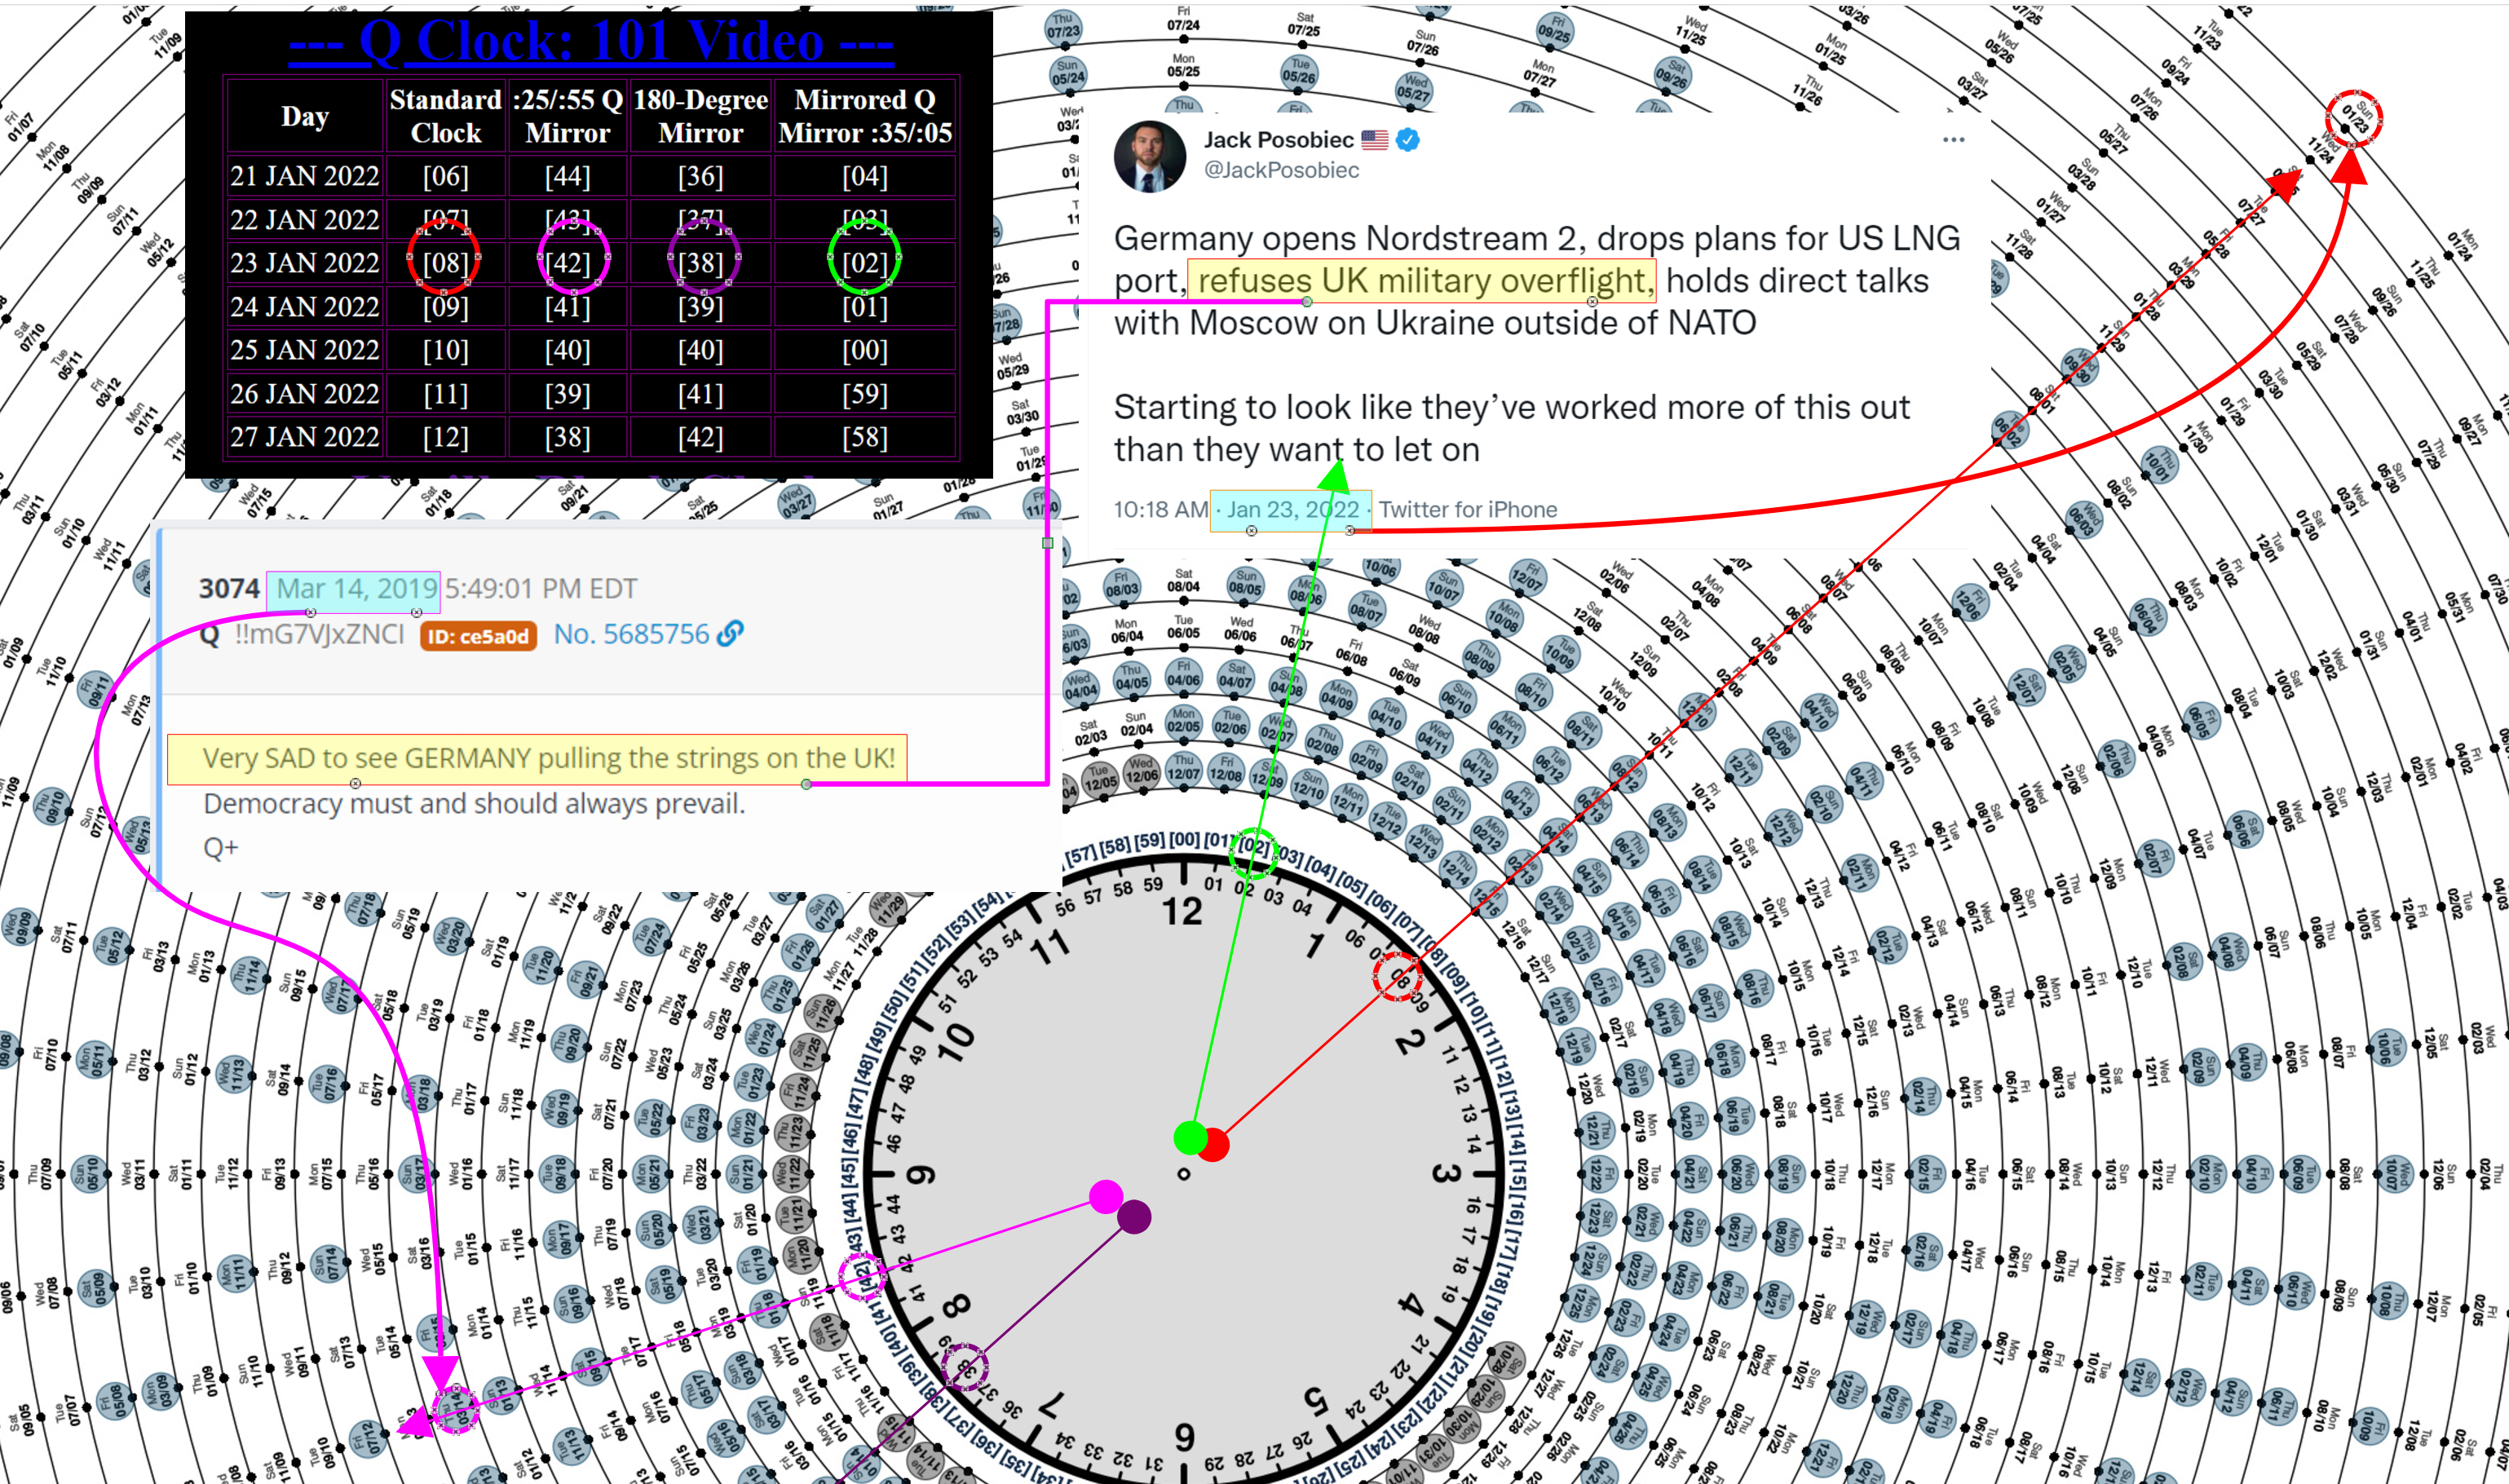Click the tweet date Jan 23, 2022
The height and width of the screenshot is (1484, 2509).
(x=1292, y=510)
